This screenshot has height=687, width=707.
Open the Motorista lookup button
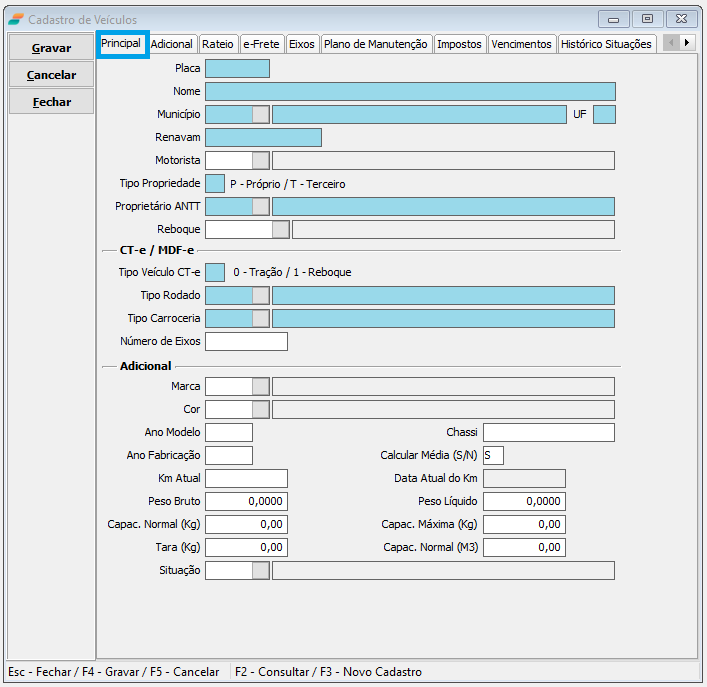(x=261, y=160)
